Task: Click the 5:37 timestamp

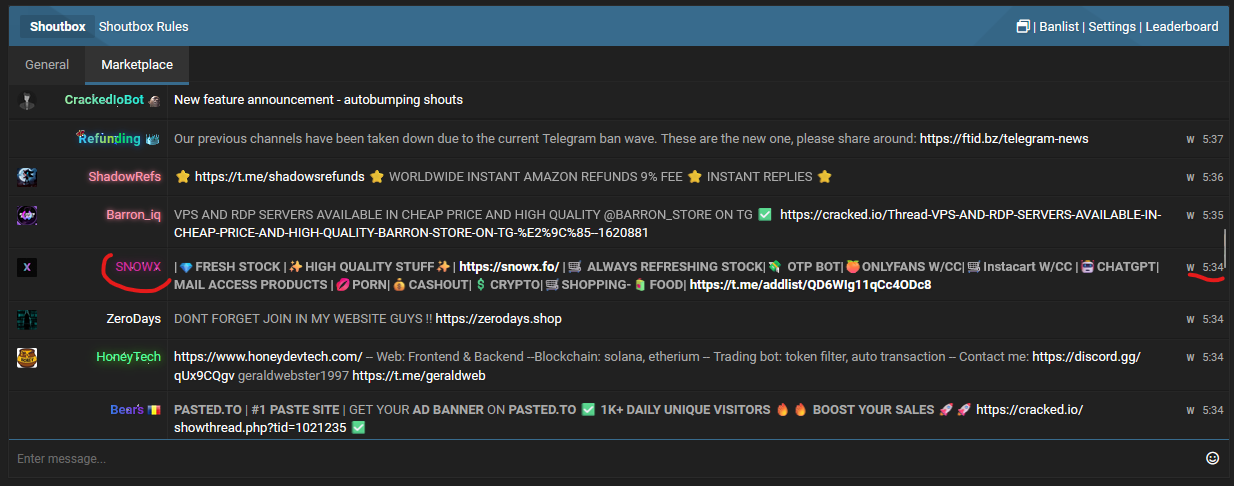Action: tap(1212, 139)
